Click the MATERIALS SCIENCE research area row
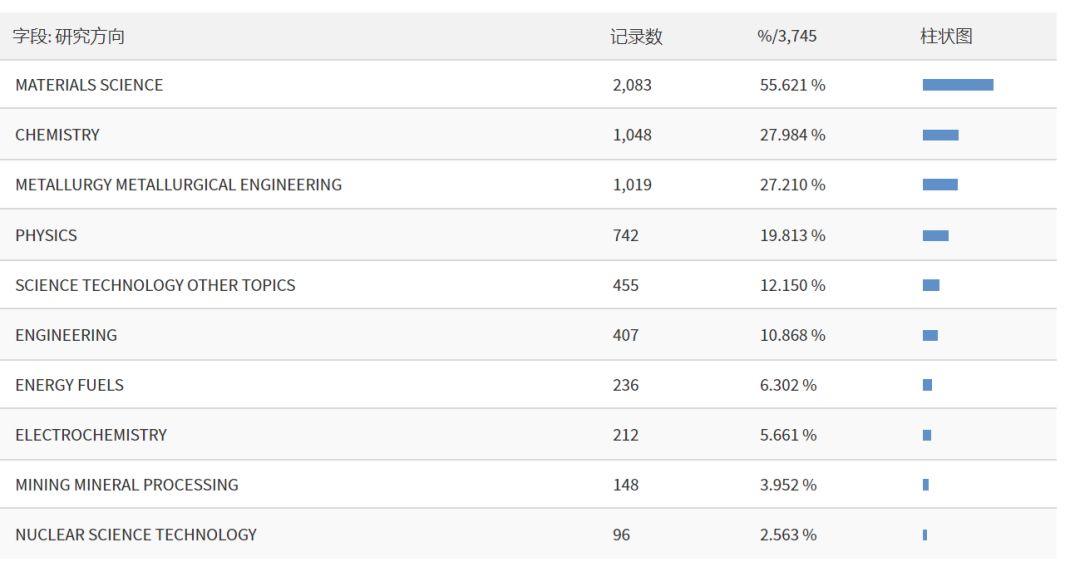The image size is (1080, 562). point(89,85)
